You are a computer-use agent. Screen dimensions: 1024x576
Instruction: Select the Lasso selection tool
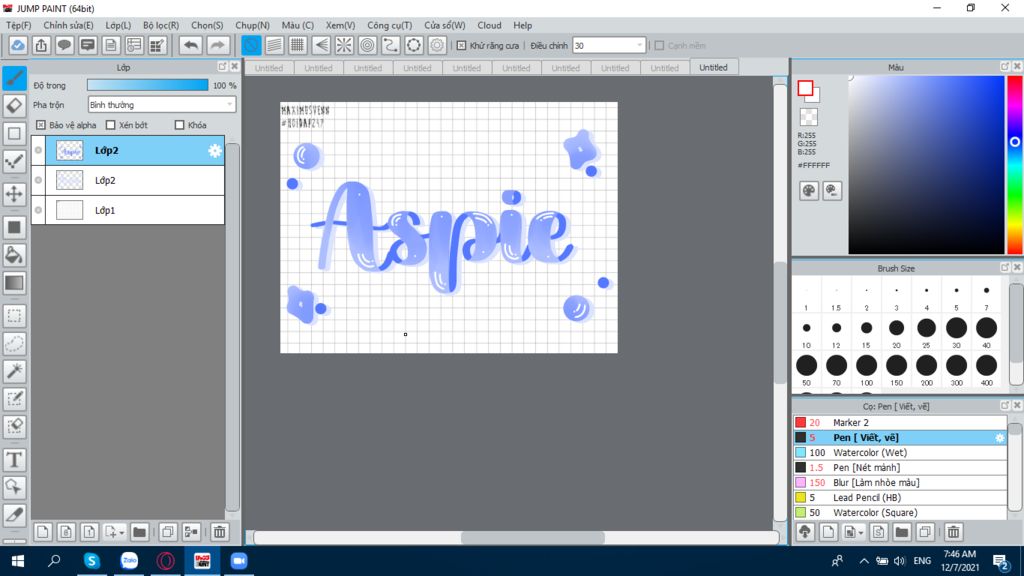click(14, 344)
